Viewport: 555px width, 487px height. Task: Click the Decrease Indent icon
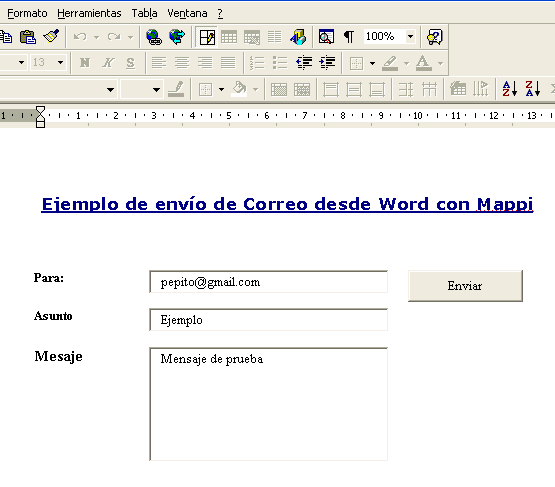(304, 63)
